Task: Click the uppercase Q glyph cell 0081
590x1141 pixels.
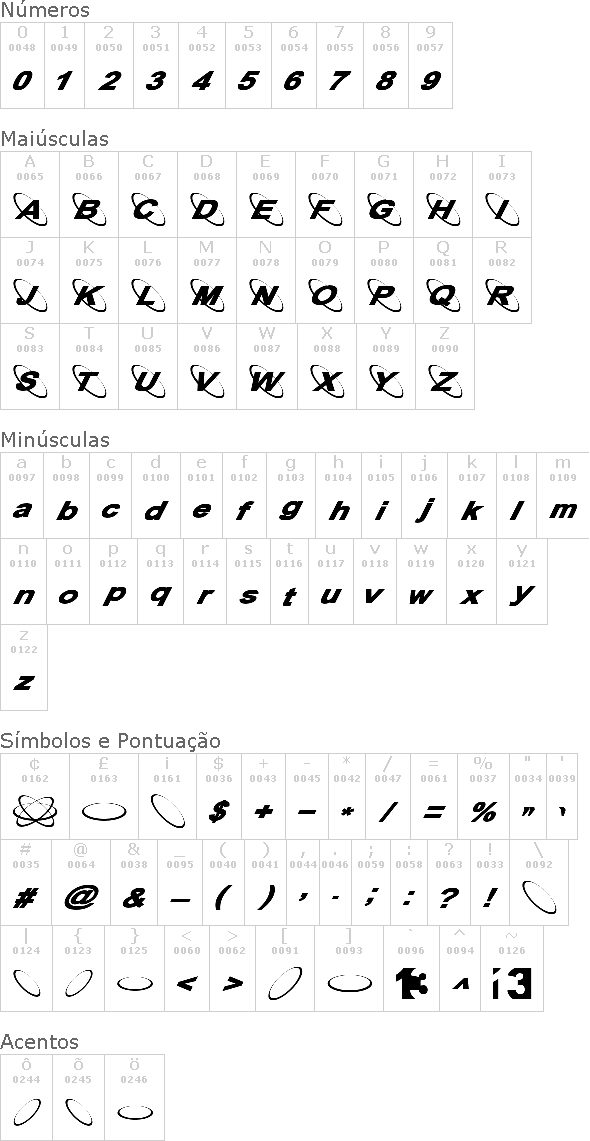Action: tap(443, 280)
